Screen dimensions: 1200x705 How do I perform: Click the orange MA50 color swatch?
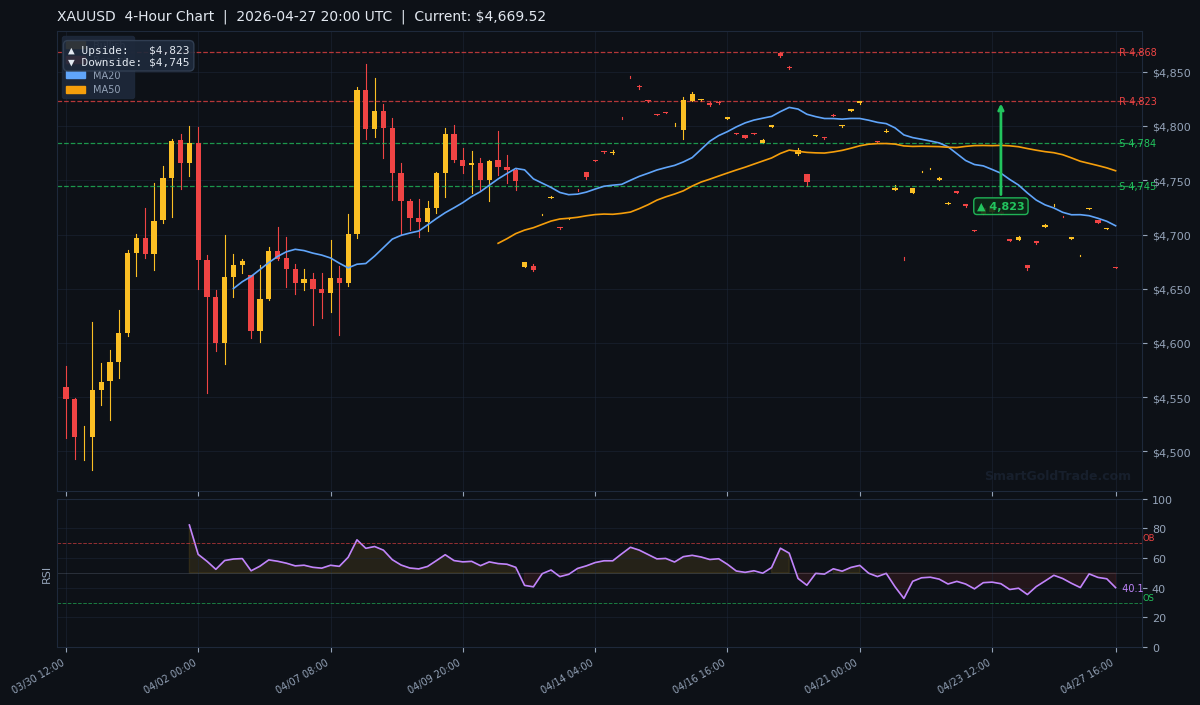pyautogui.click(x=76, y=88)
